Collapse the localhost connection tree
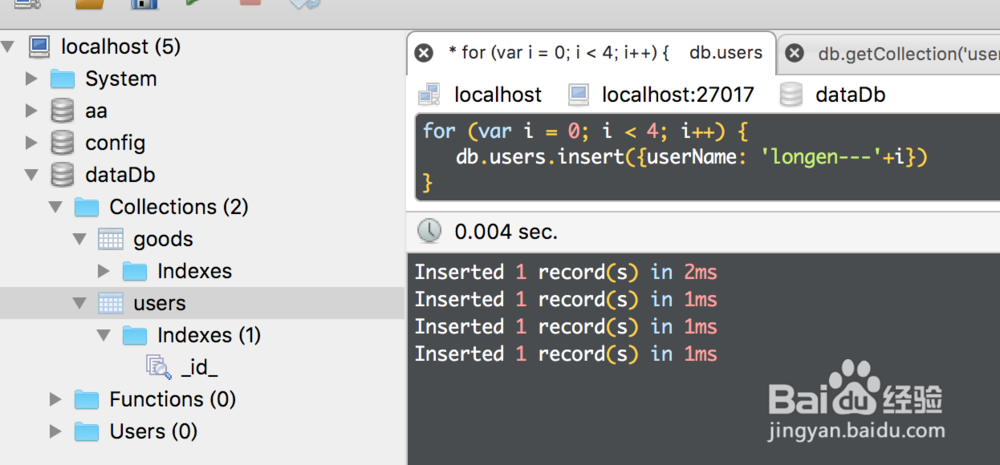 9,47
